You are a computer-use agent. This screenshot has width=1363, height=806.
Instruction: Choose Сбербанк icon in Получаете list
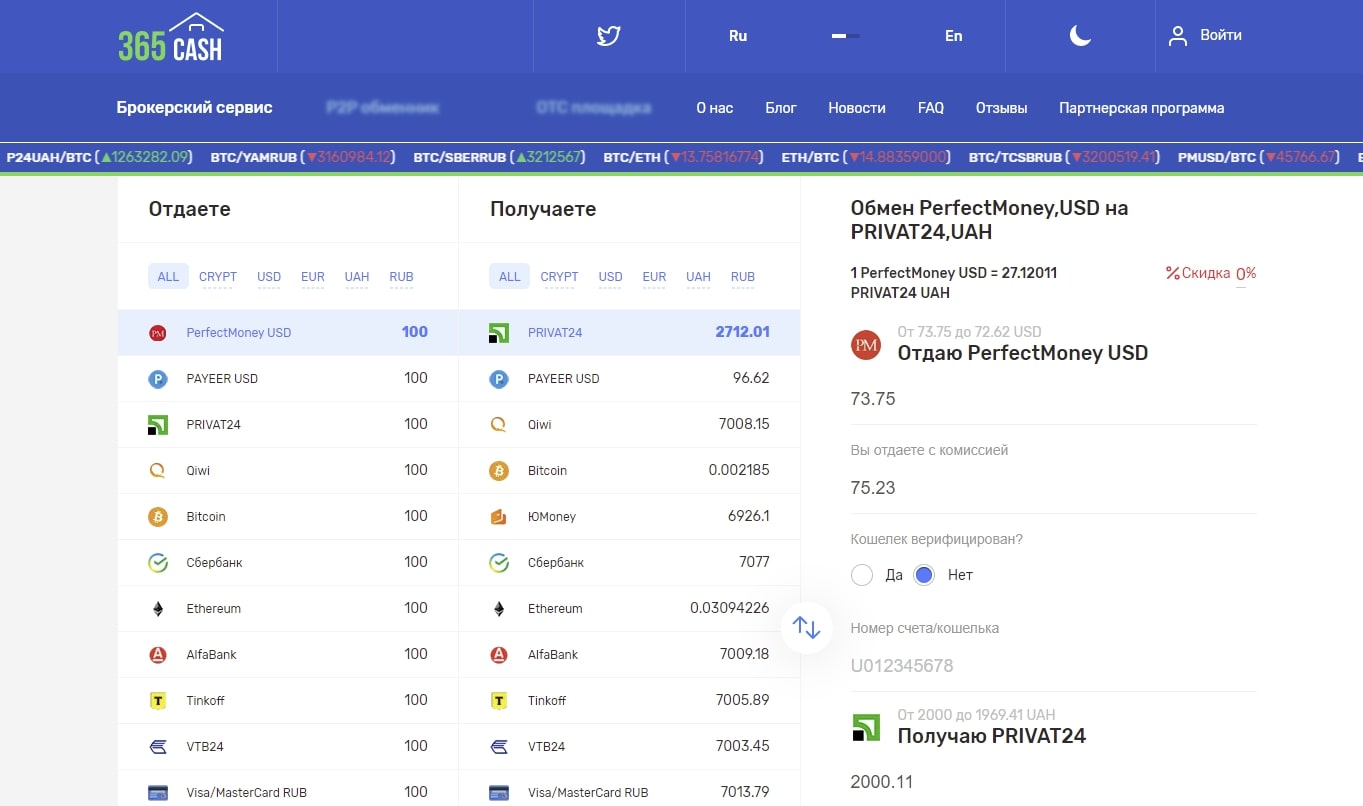point(499,563)
